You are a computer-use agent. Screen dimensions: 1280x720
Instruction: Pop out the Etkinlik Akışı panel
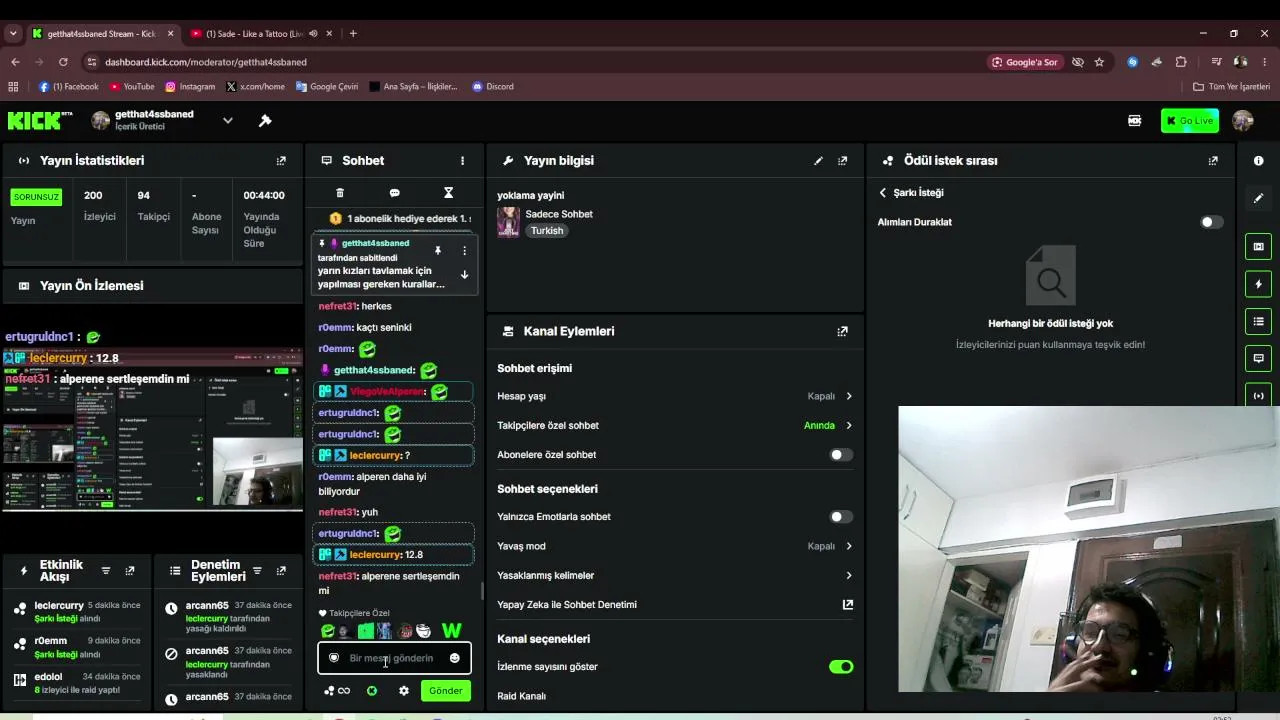click(x=129, y=571)
